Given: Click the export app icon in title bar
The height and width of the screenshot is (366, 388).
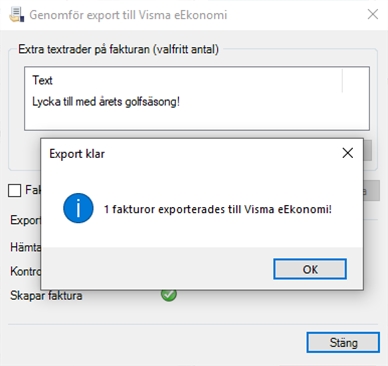Looking at the screenshot, I should 16,15.
